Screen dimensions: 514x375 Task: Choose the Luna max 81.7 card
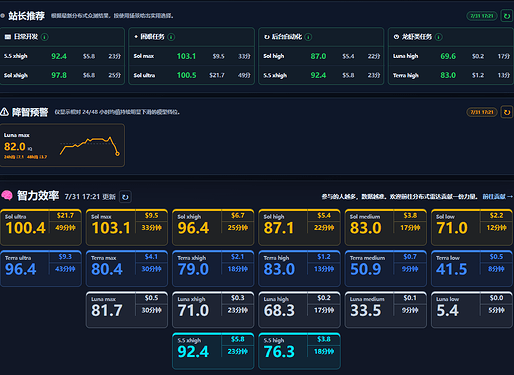127,310
